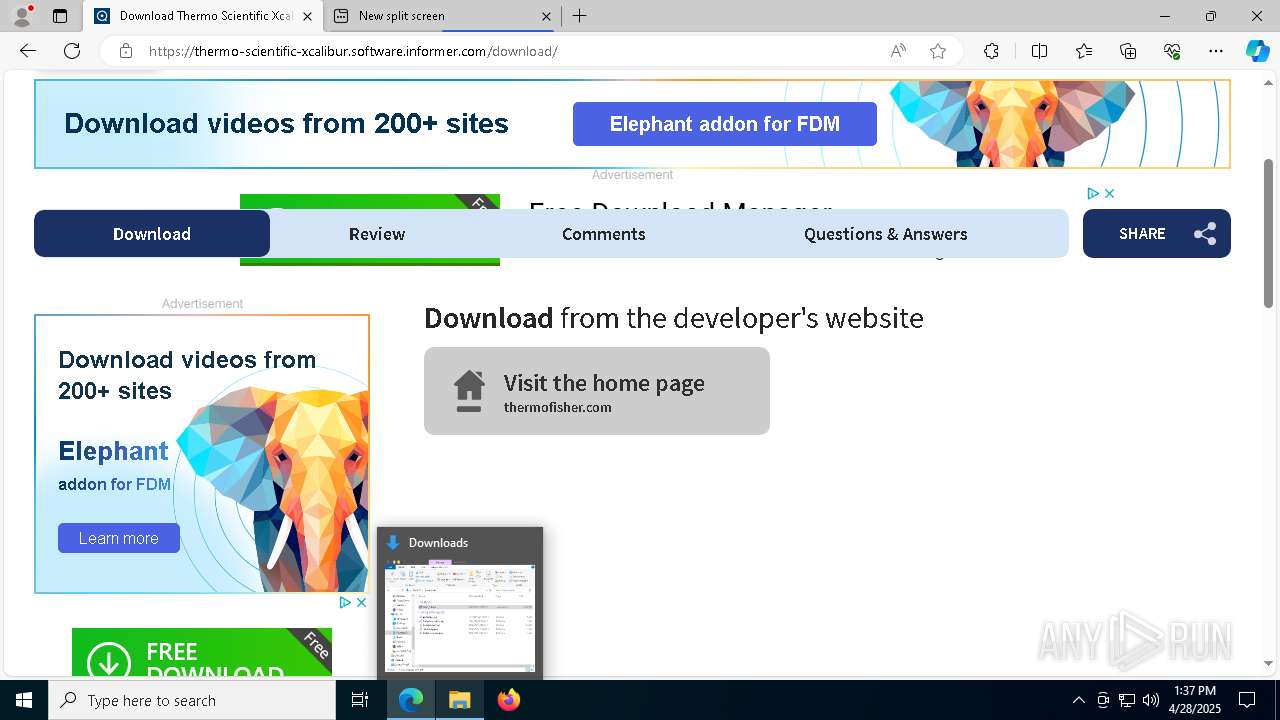Click Learn more in Elephant ad
The height and width of the screenshot is (720, 1280).
click(x=119, y=538)
